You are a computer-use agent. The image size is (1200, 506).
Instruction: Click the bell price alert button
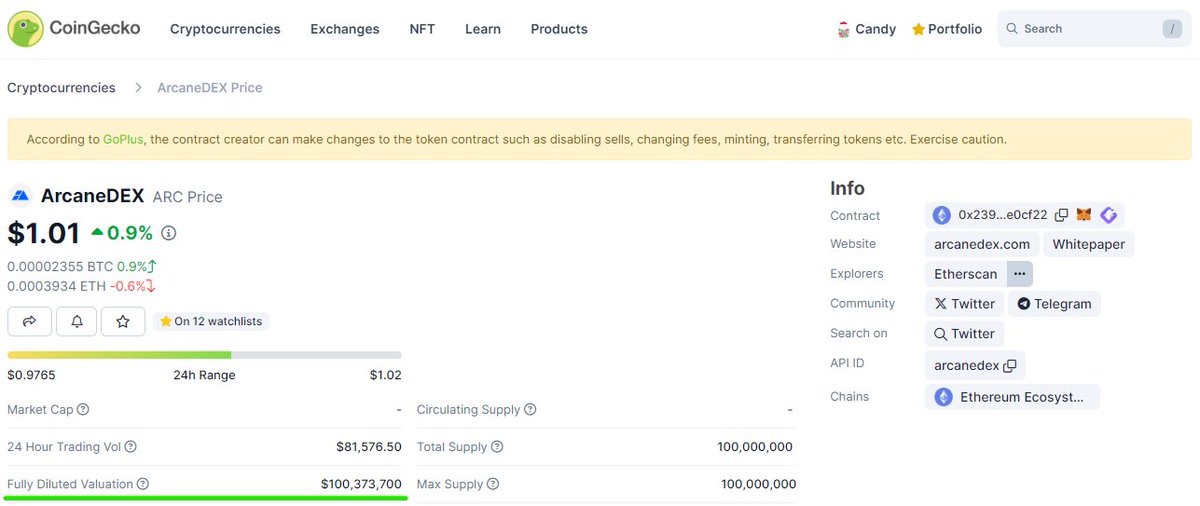click(77, 321)
